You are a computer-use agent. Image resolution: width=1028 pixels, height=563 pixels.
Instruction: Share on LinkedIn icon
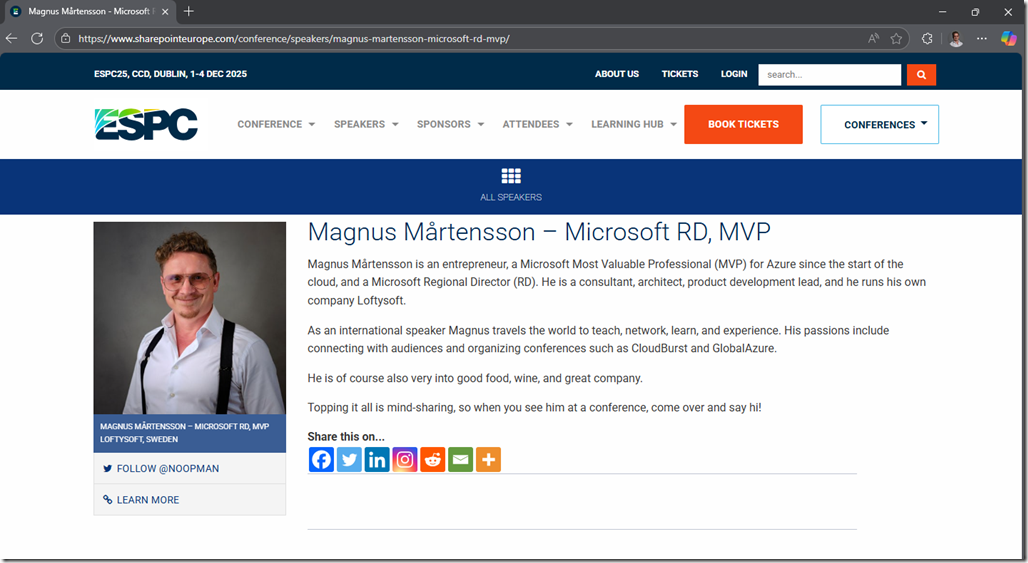(377, 459)
